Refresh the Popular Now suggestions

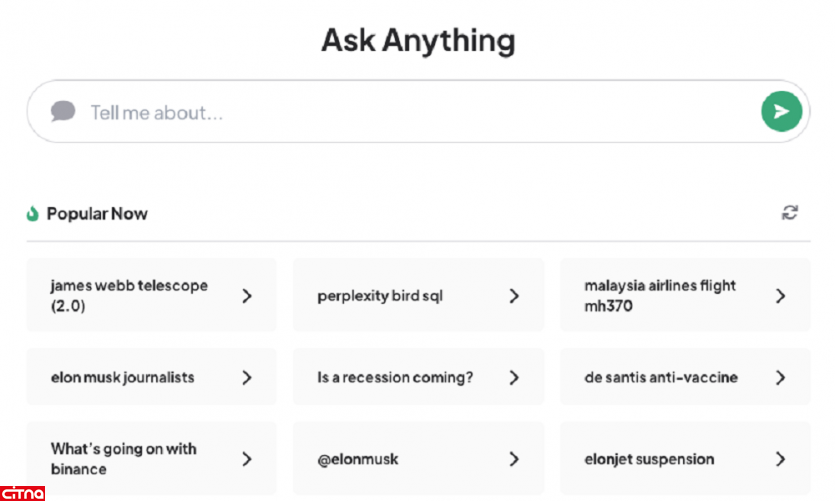[x=790, y=212]
